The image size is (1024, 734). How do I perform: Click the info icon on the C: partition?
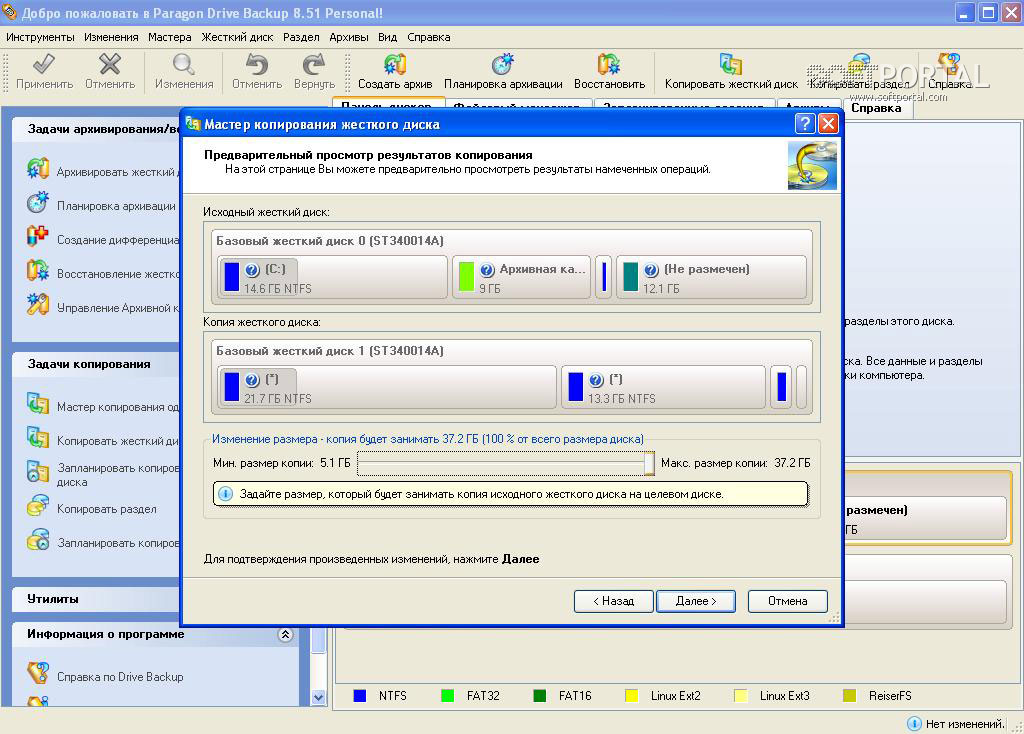(x=252, y=270)
